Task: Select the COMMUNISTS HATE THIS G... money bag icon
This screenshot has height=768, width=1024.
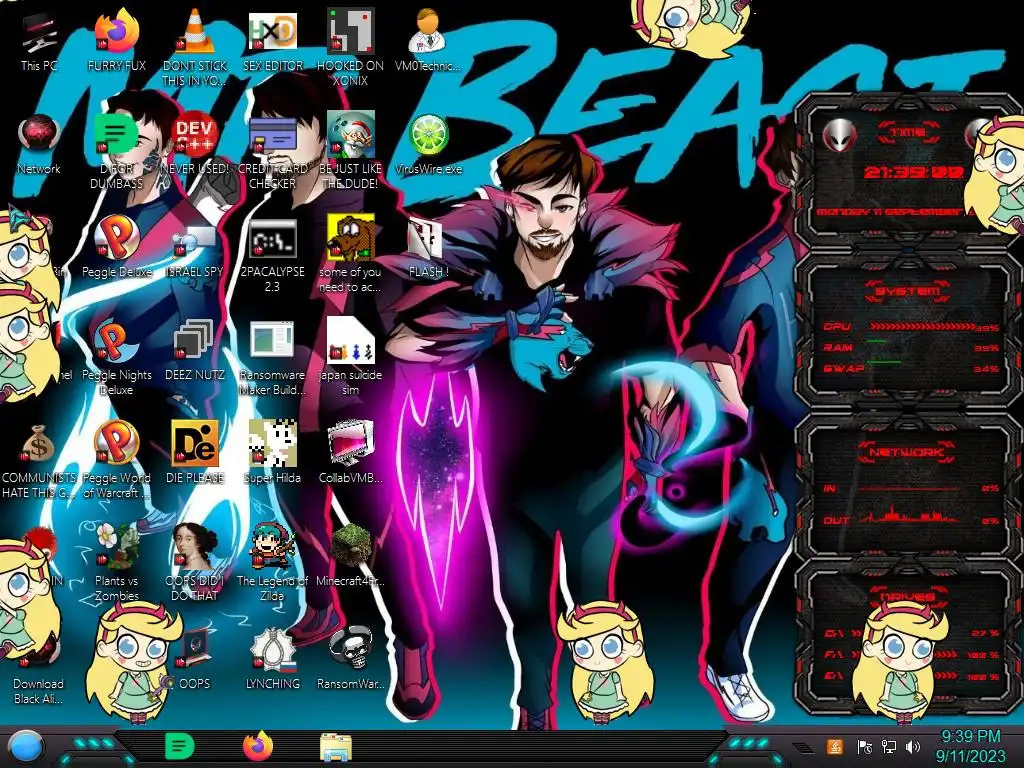Action: coord(39,461)
